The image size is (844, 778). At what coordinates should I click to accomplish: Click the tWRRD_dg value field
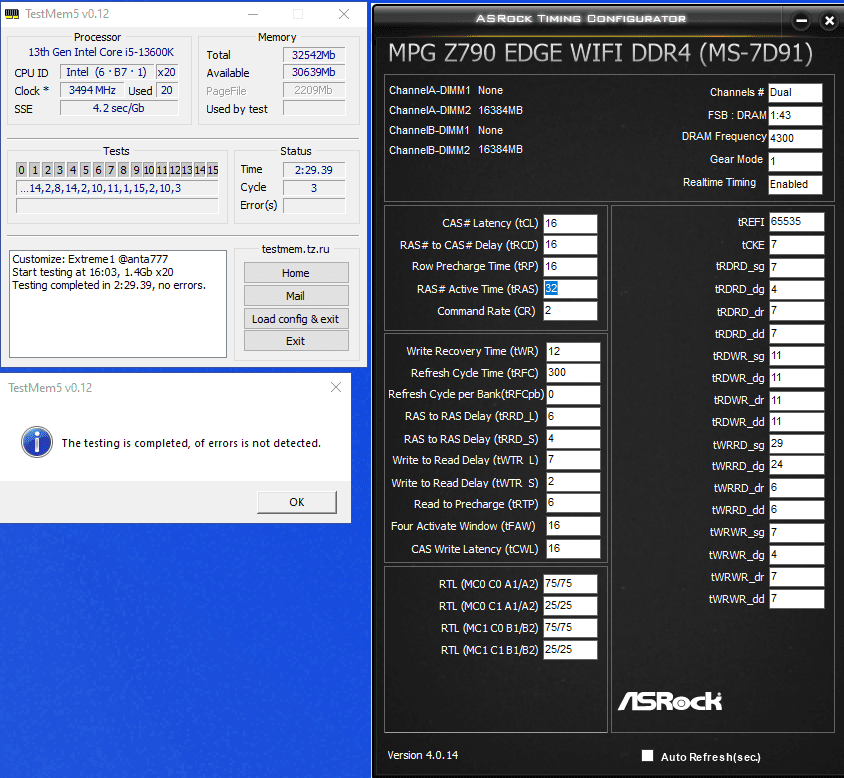pos(796,465)
